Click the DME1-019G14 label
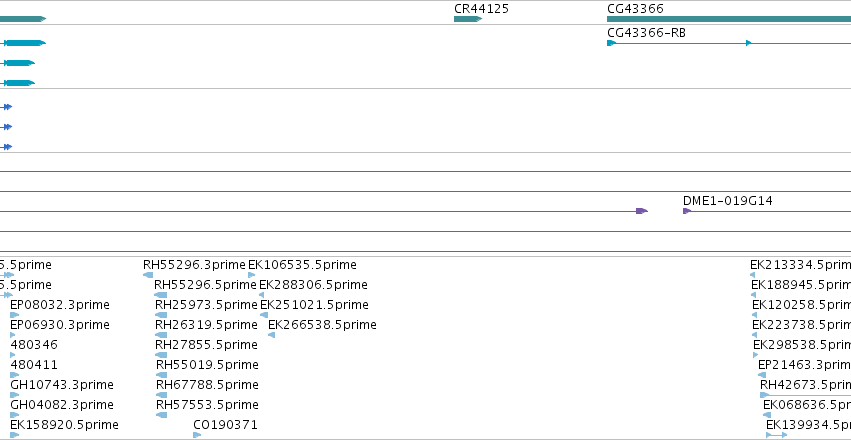The image size is (851, 440). coord(728,201)
